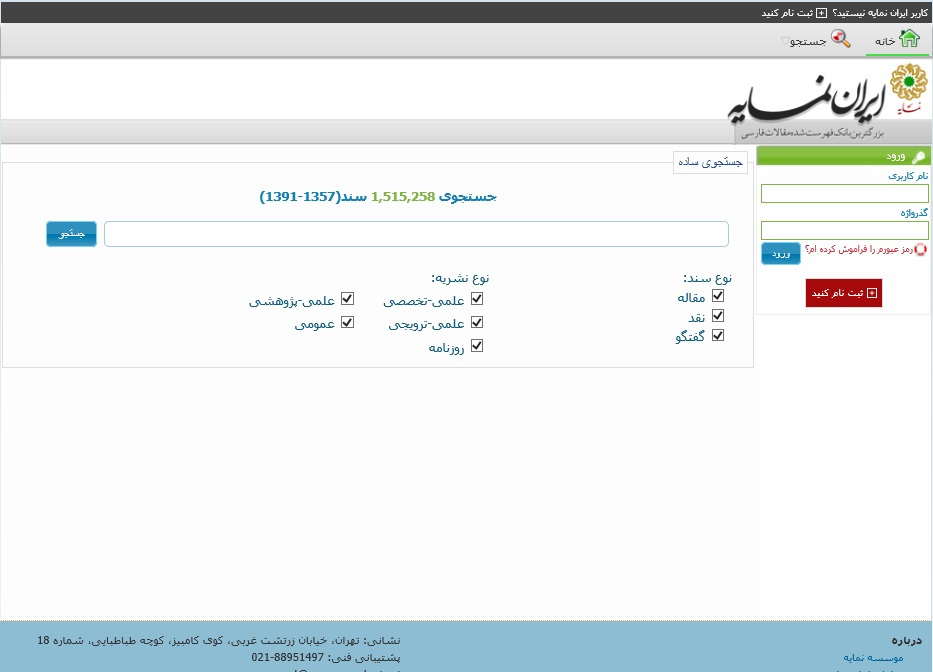Screen dimensions: 933x672
Task: Click the نوع سند label
Action: tap(707, 278)
